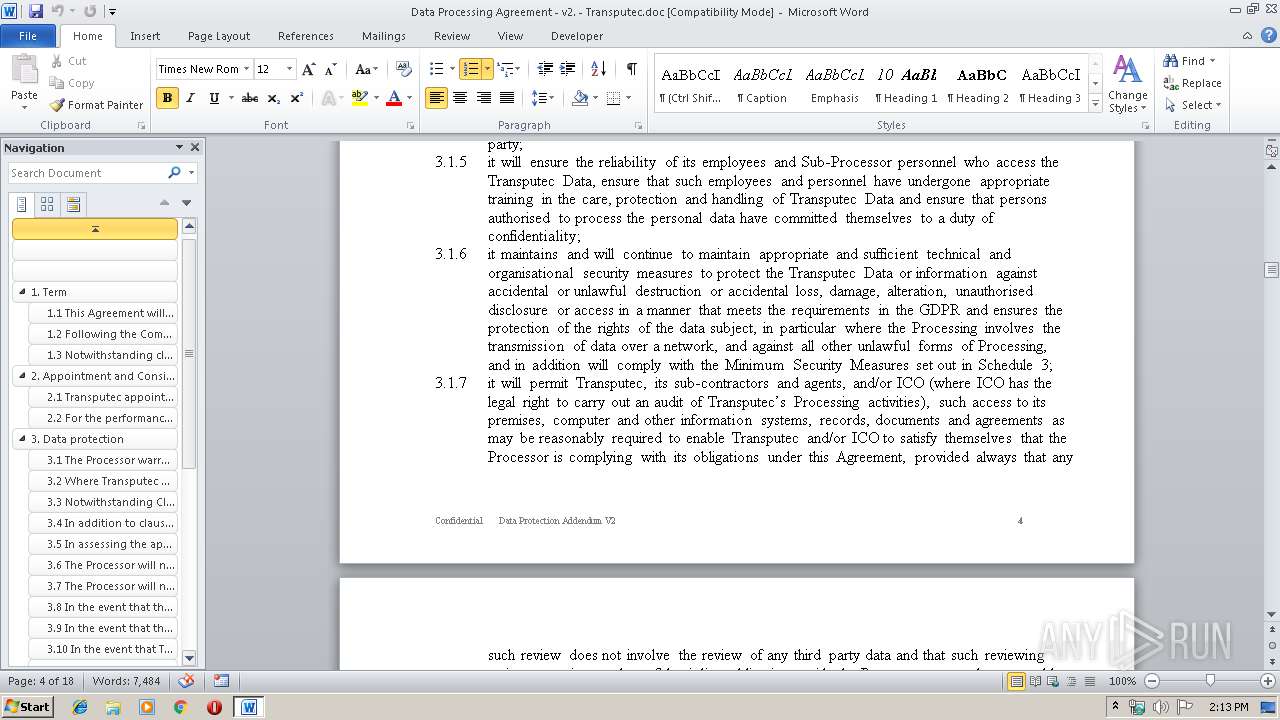1280x720 pixels.
Task: Click the Search Document field
Action: tap(88, 173)
